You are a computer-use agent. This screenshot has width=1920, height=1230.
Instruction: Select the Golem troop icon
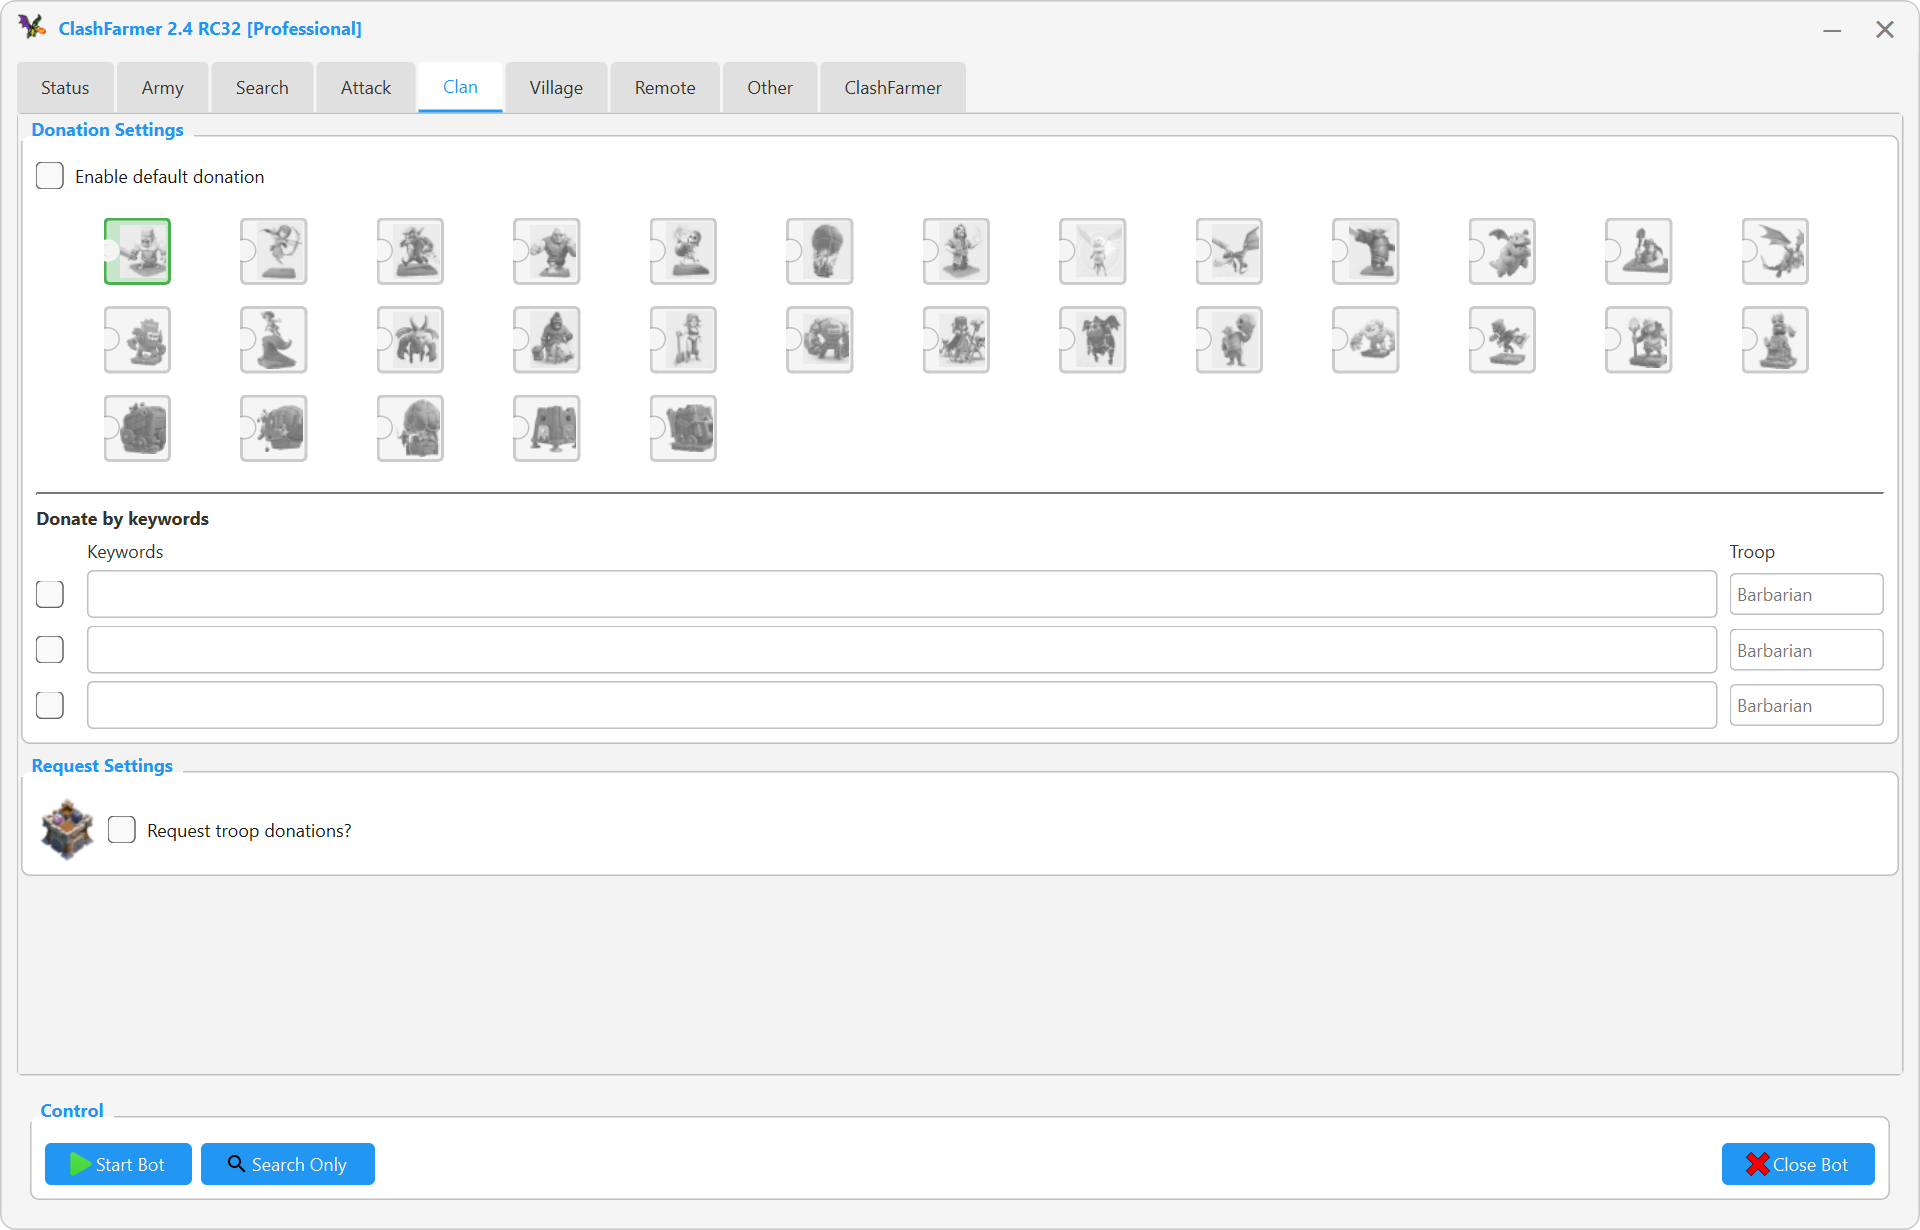point(820,340)
